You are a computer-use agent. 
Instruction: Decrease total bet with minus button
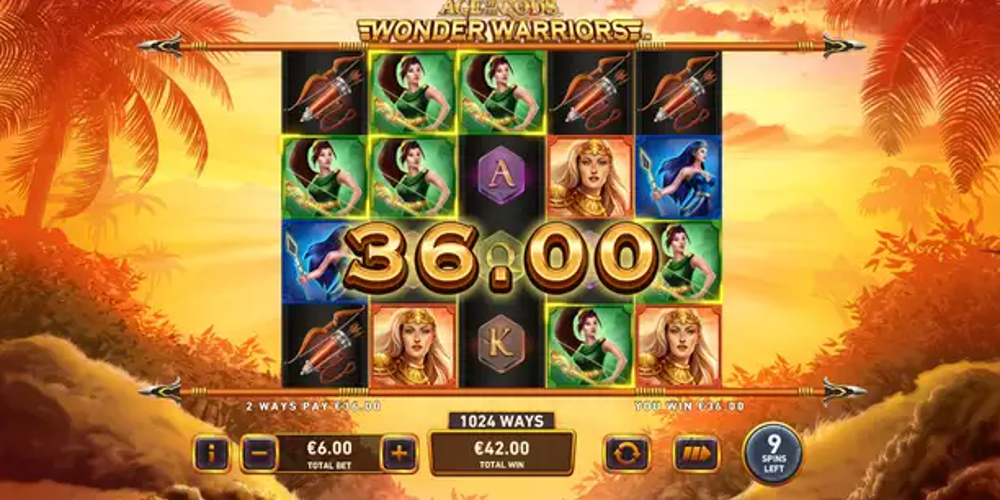[259, 453]
